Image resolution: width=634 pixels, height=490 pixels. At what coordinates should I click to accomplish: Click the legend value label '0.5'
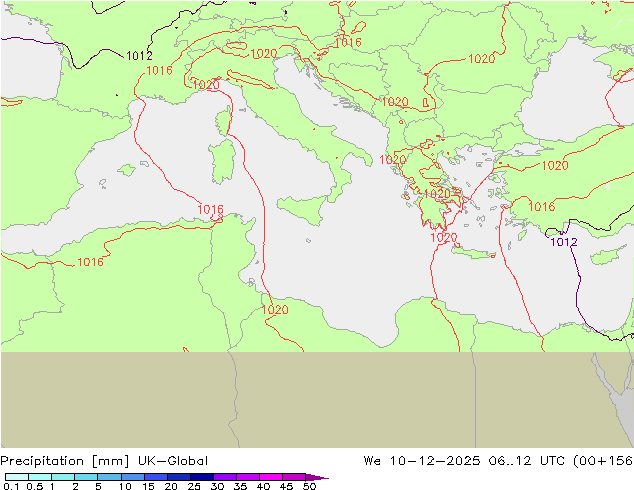[34, 486]
